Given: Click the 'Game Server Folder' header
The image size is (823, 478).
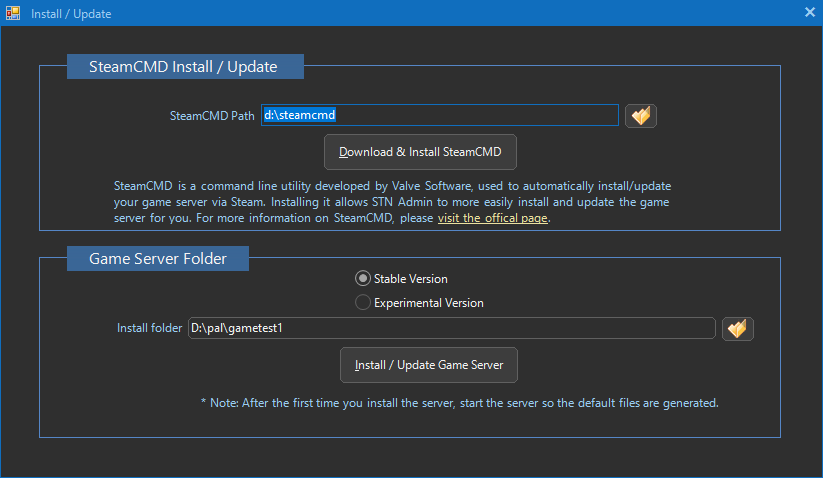Looking at the screenshot, I should click(x=157, y=259).
